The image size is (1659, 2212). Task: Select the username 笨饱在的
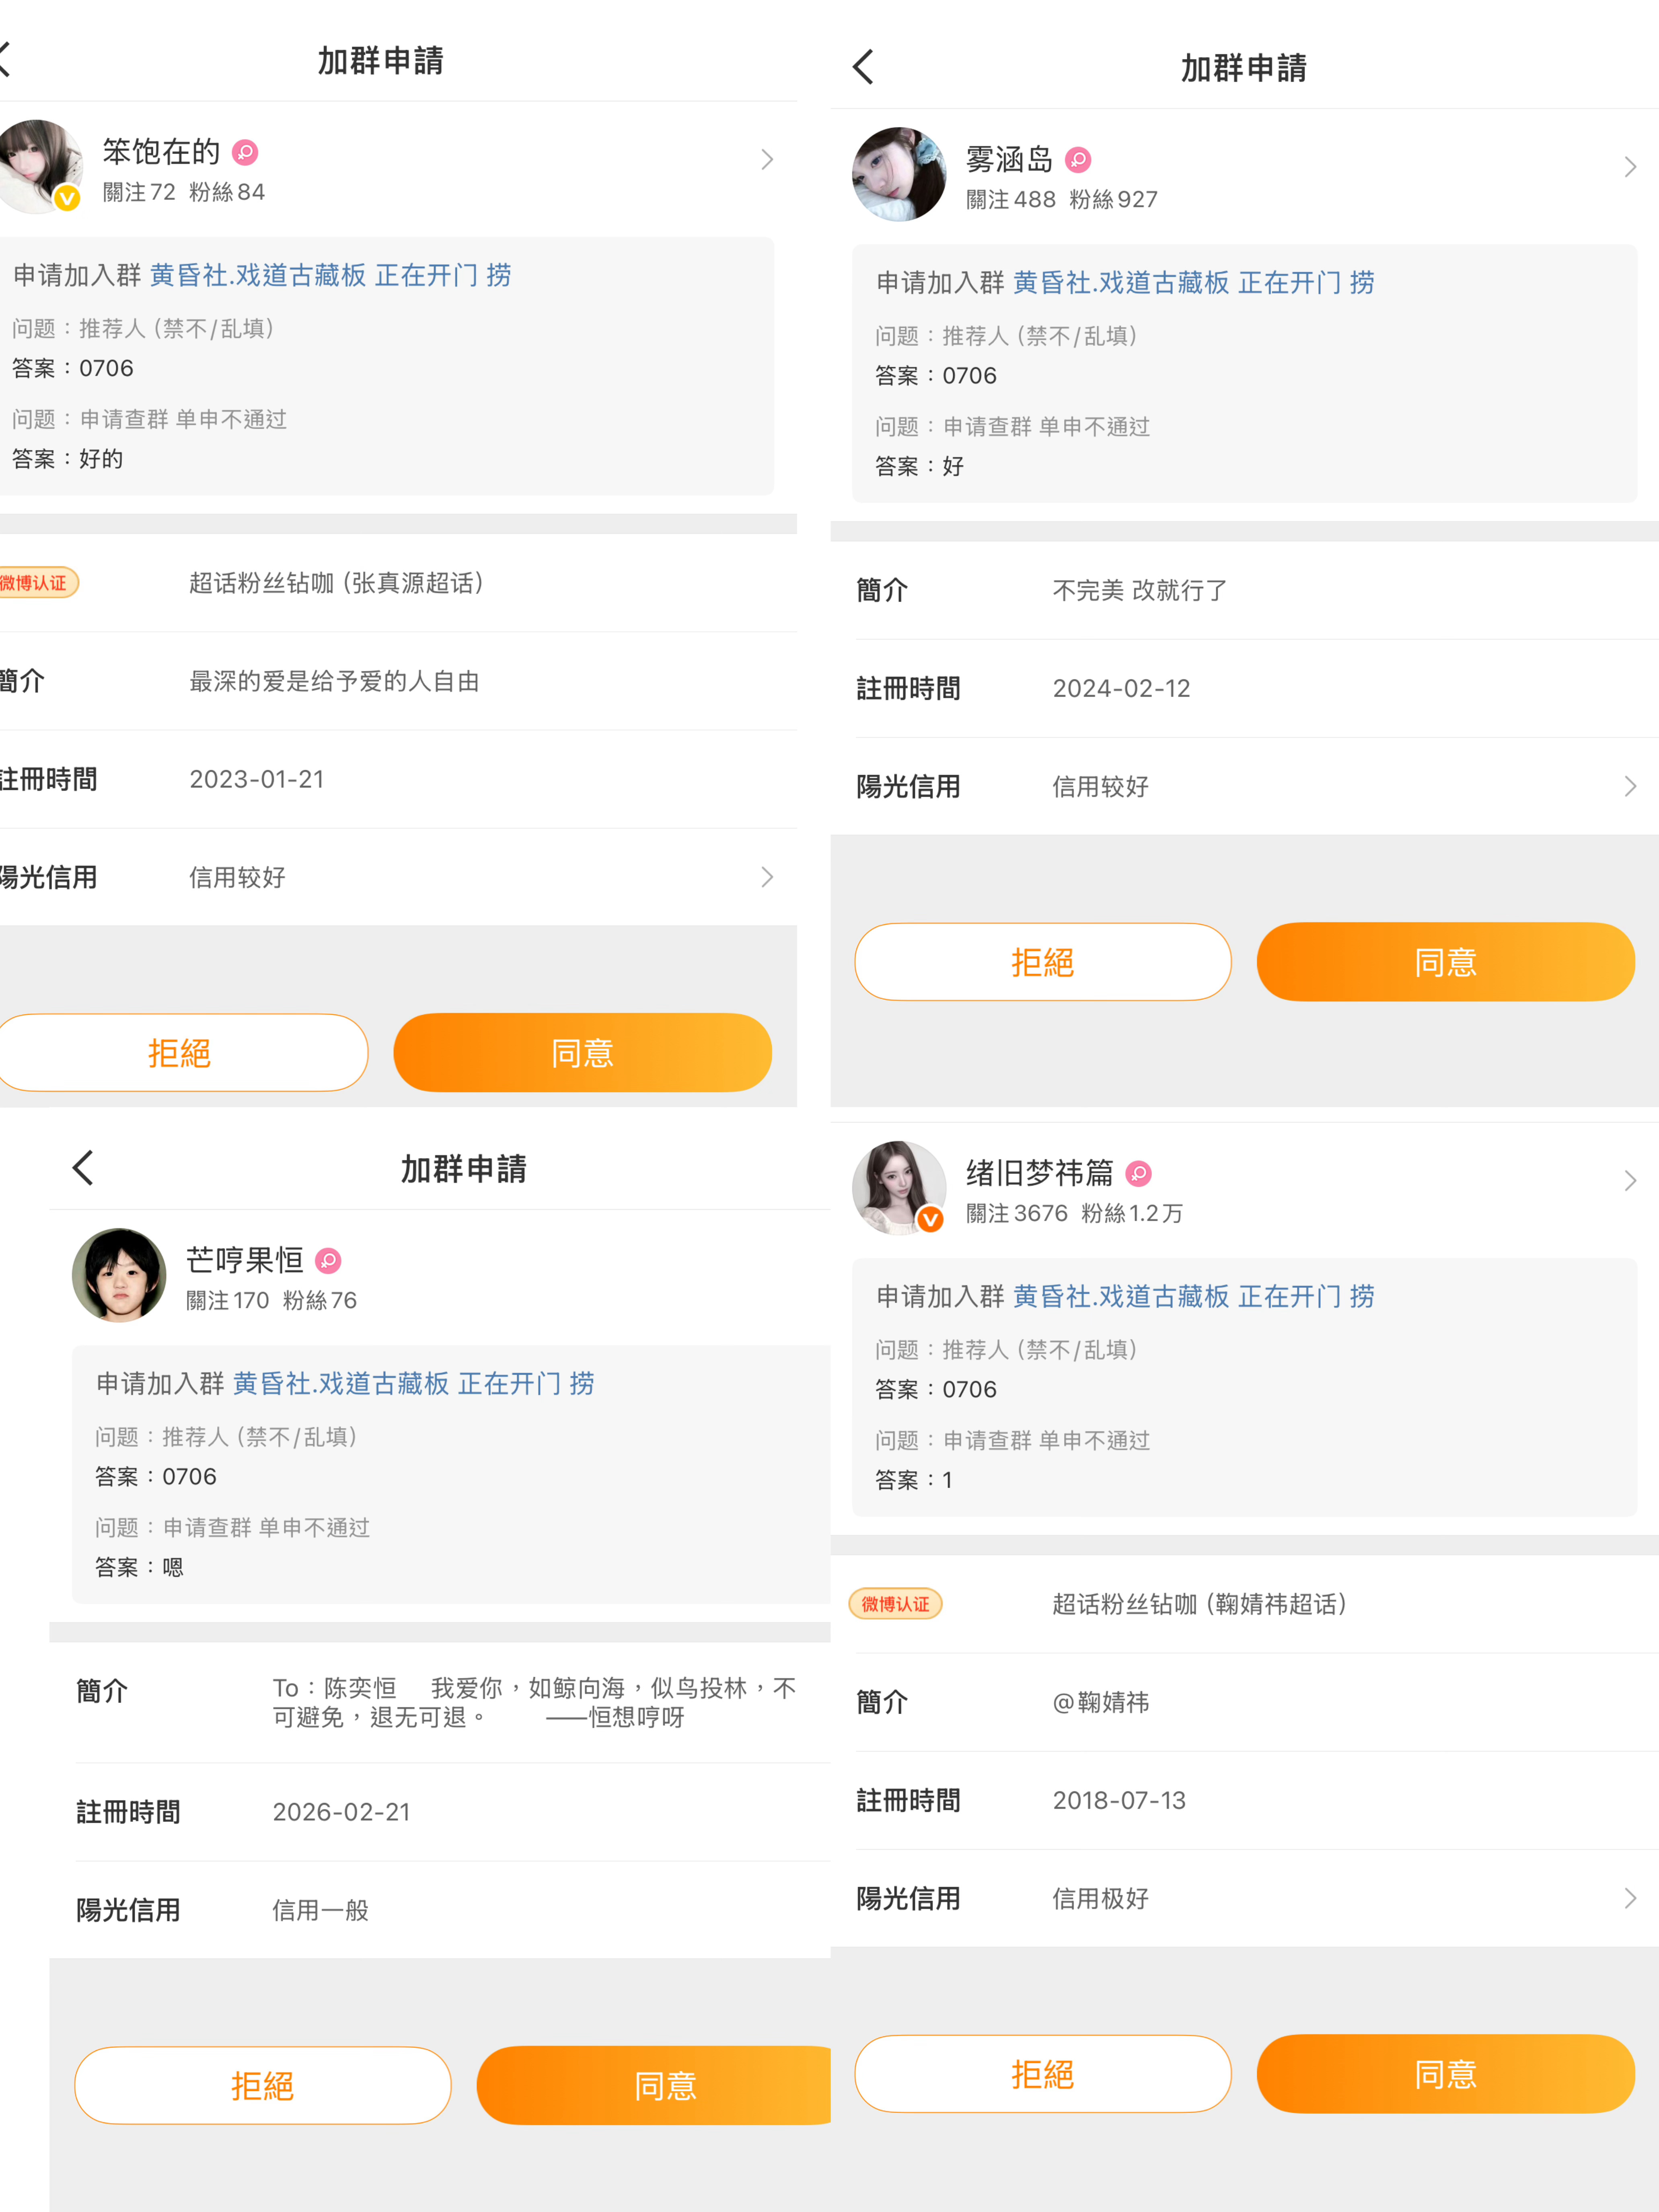(x=161, y=152)
